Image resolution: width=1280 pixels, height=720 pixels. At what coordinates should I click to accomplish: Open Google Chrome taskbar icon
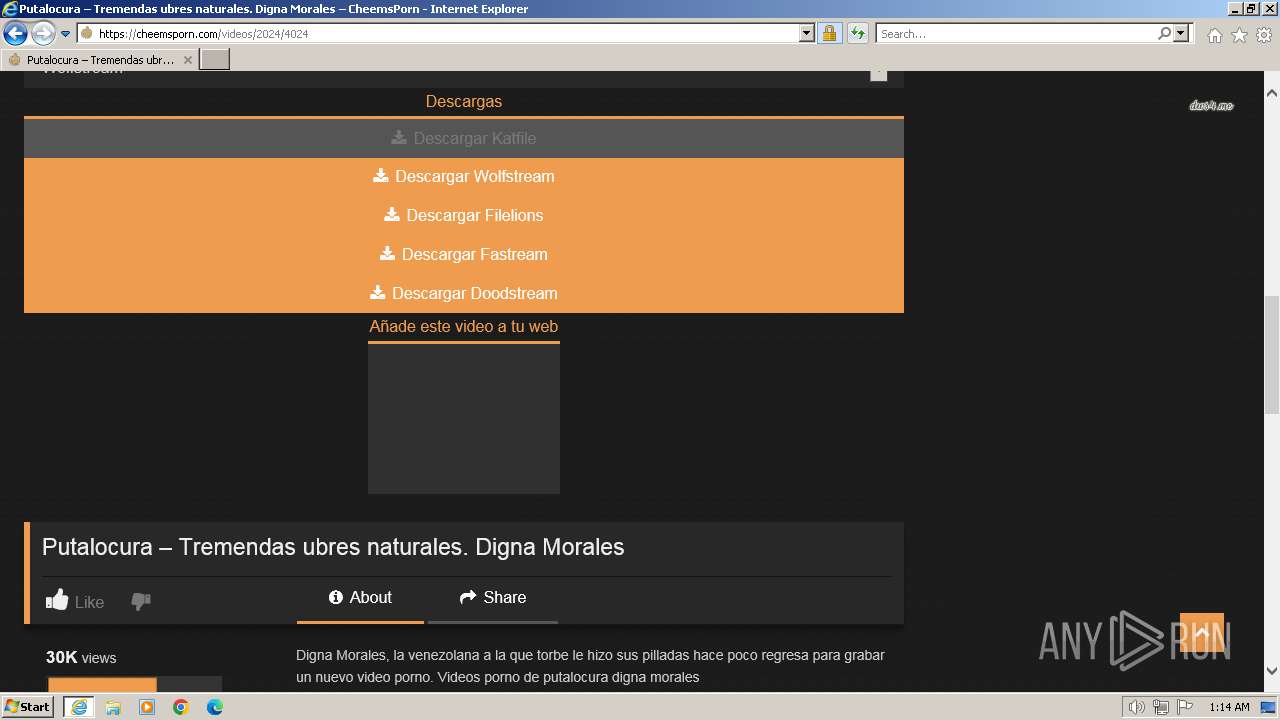181,707
